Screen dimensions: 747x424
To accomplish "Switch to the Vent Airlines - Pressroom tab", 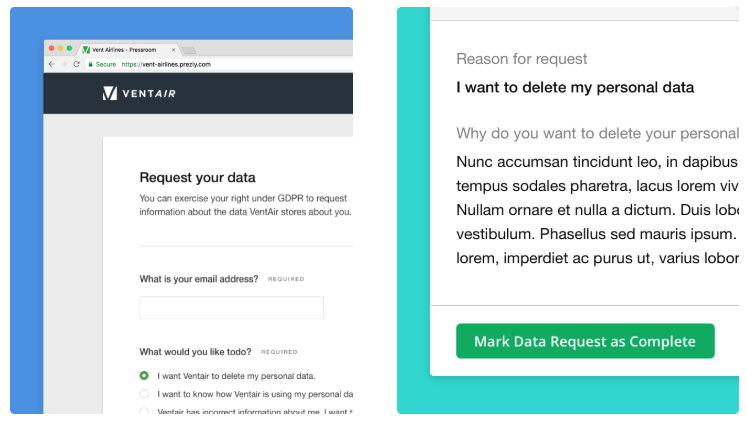I will 124,50.
